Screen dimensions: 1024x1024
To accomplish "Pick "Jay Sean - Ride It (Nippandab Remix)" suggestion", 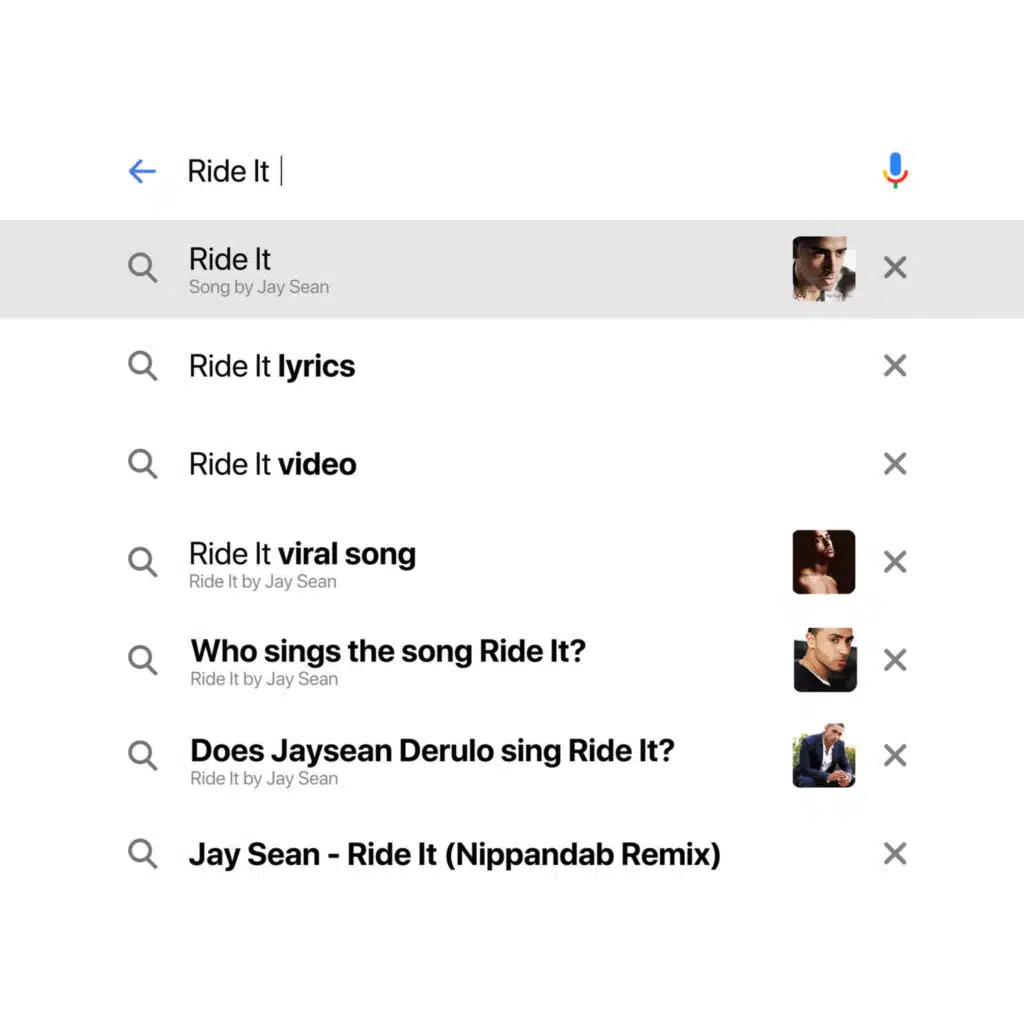I will 454,854.
